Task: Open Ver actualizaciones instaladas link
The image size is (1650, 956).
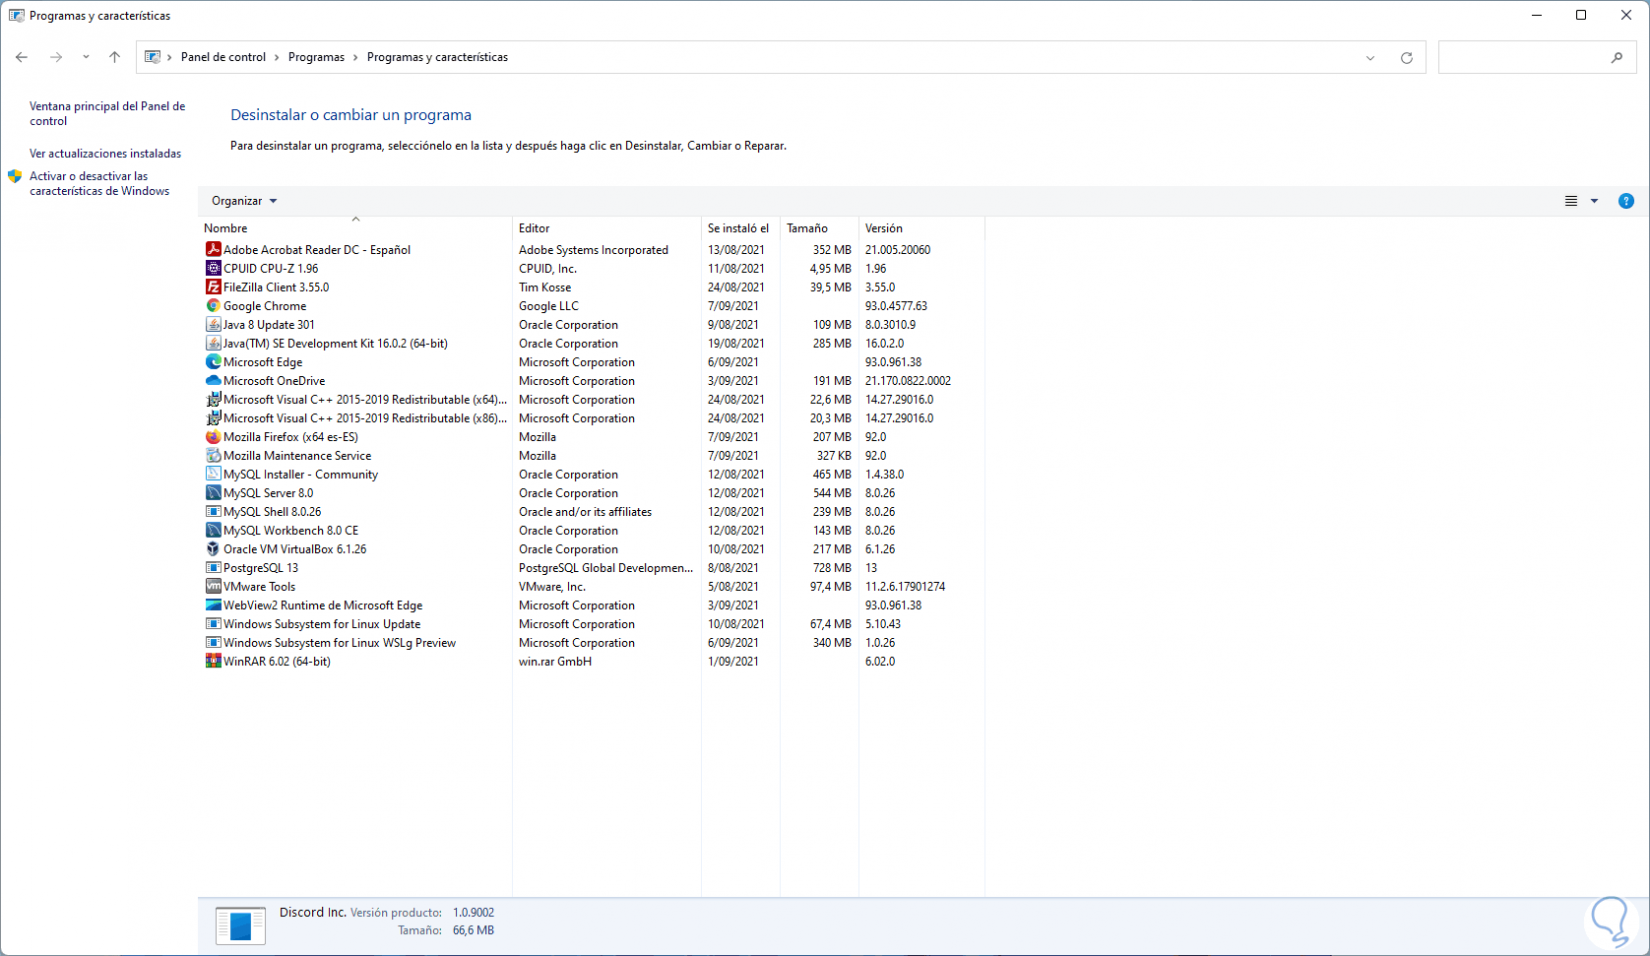Action: [106, 153]
